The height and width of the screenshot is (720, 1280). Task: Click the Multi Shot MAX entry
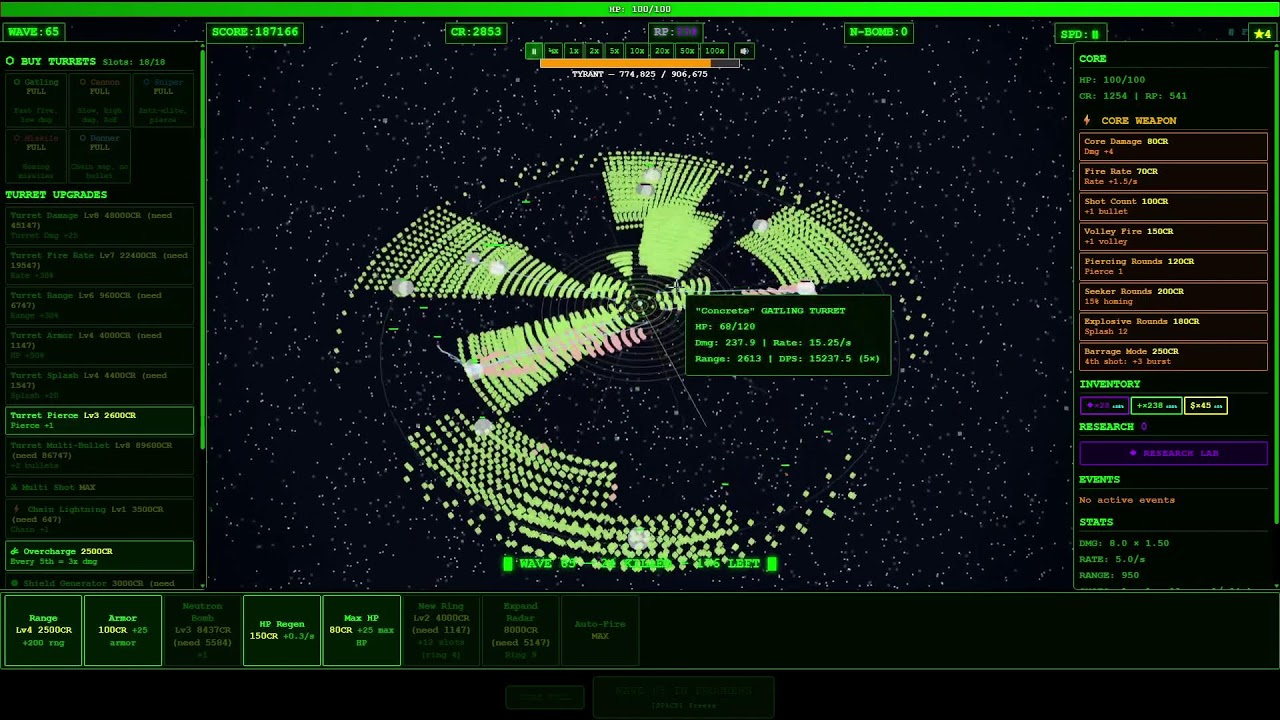pos(99,487)
